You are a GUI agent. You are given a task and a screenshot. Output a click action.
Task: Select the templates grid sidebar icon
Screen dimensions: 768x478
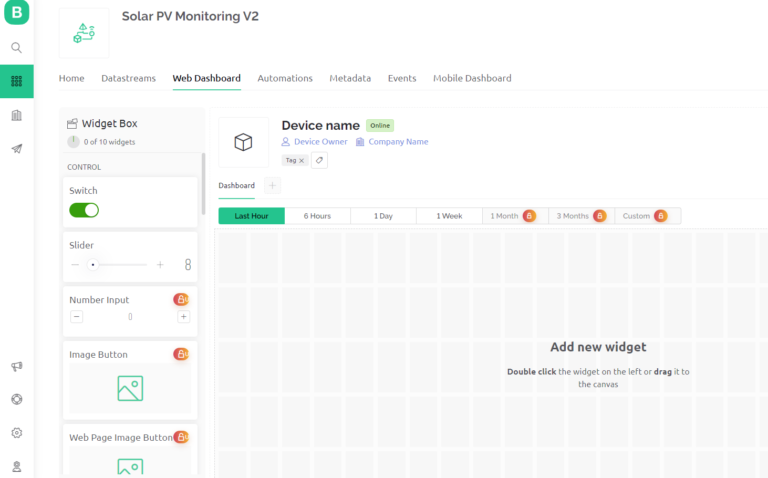click(17, 81)
